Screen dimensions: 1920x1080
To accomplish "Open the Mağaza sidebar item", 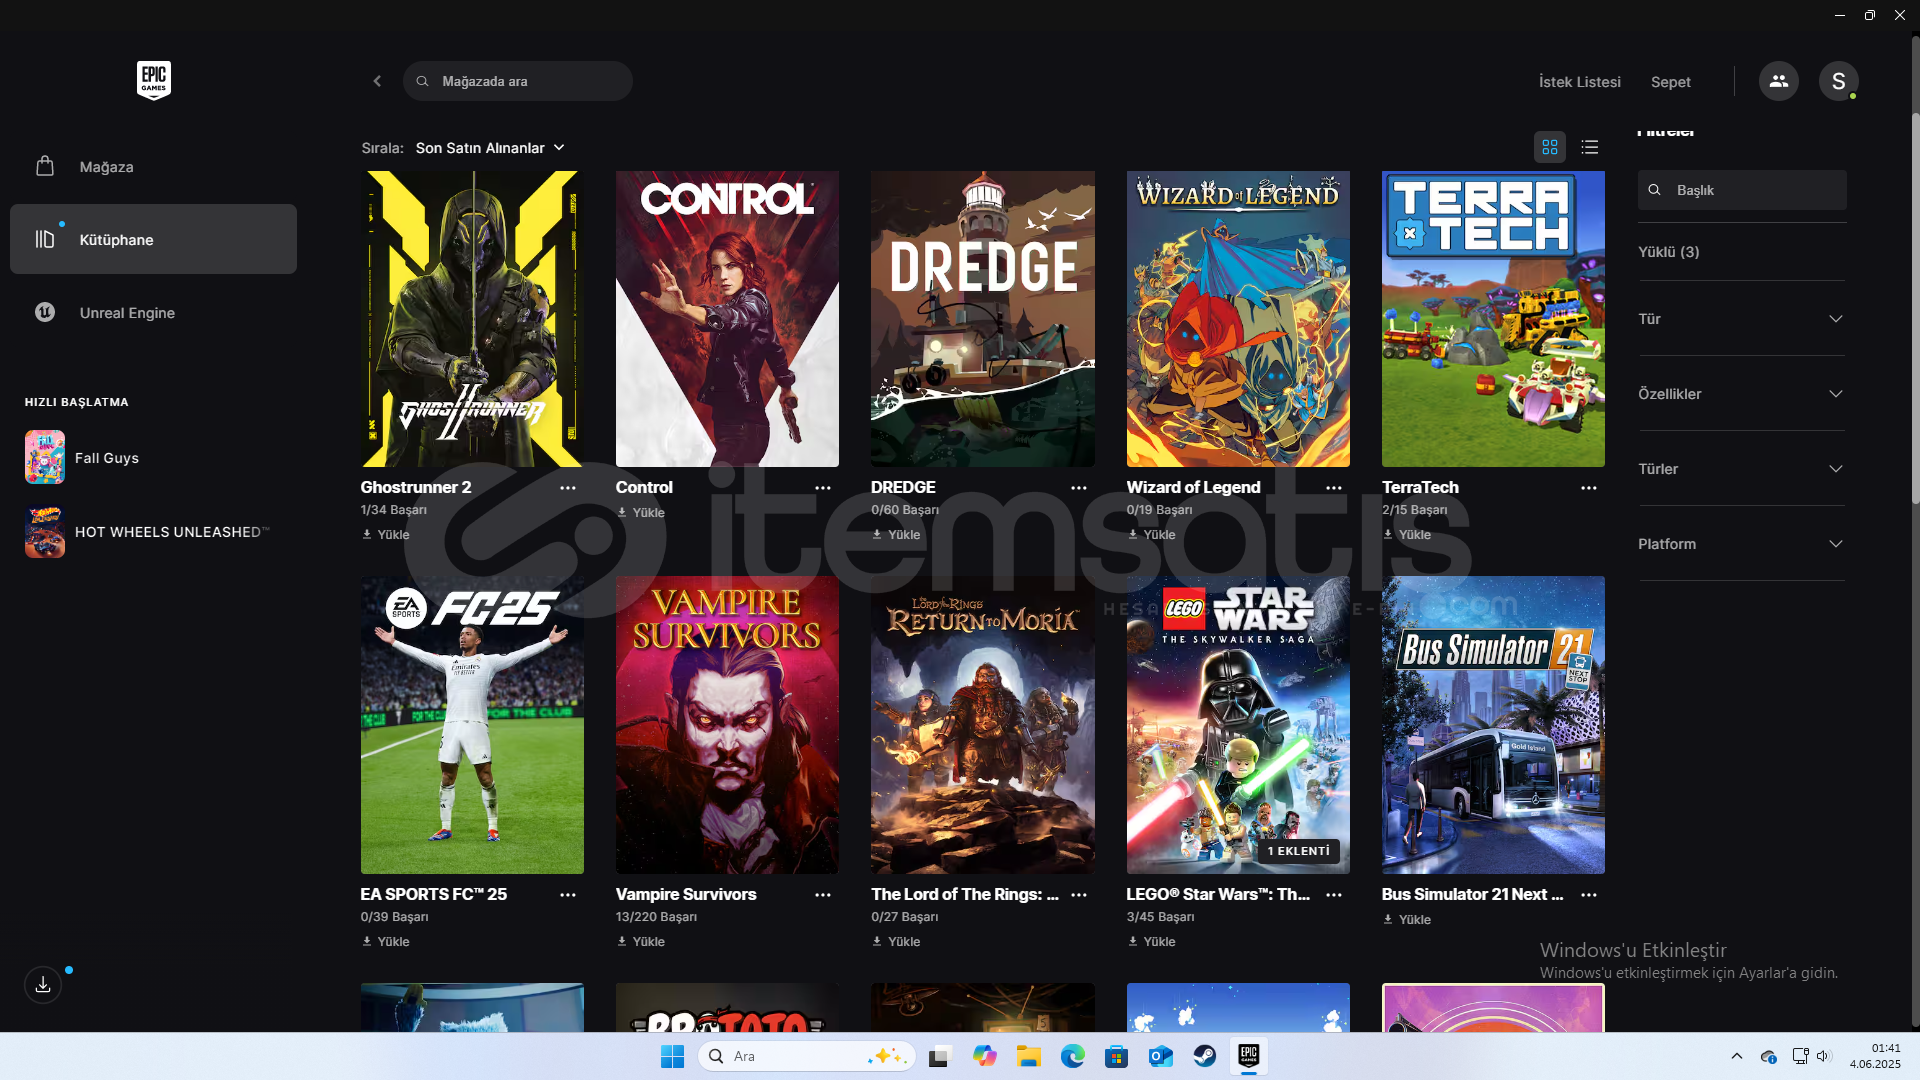I will [x=106, y=167].
